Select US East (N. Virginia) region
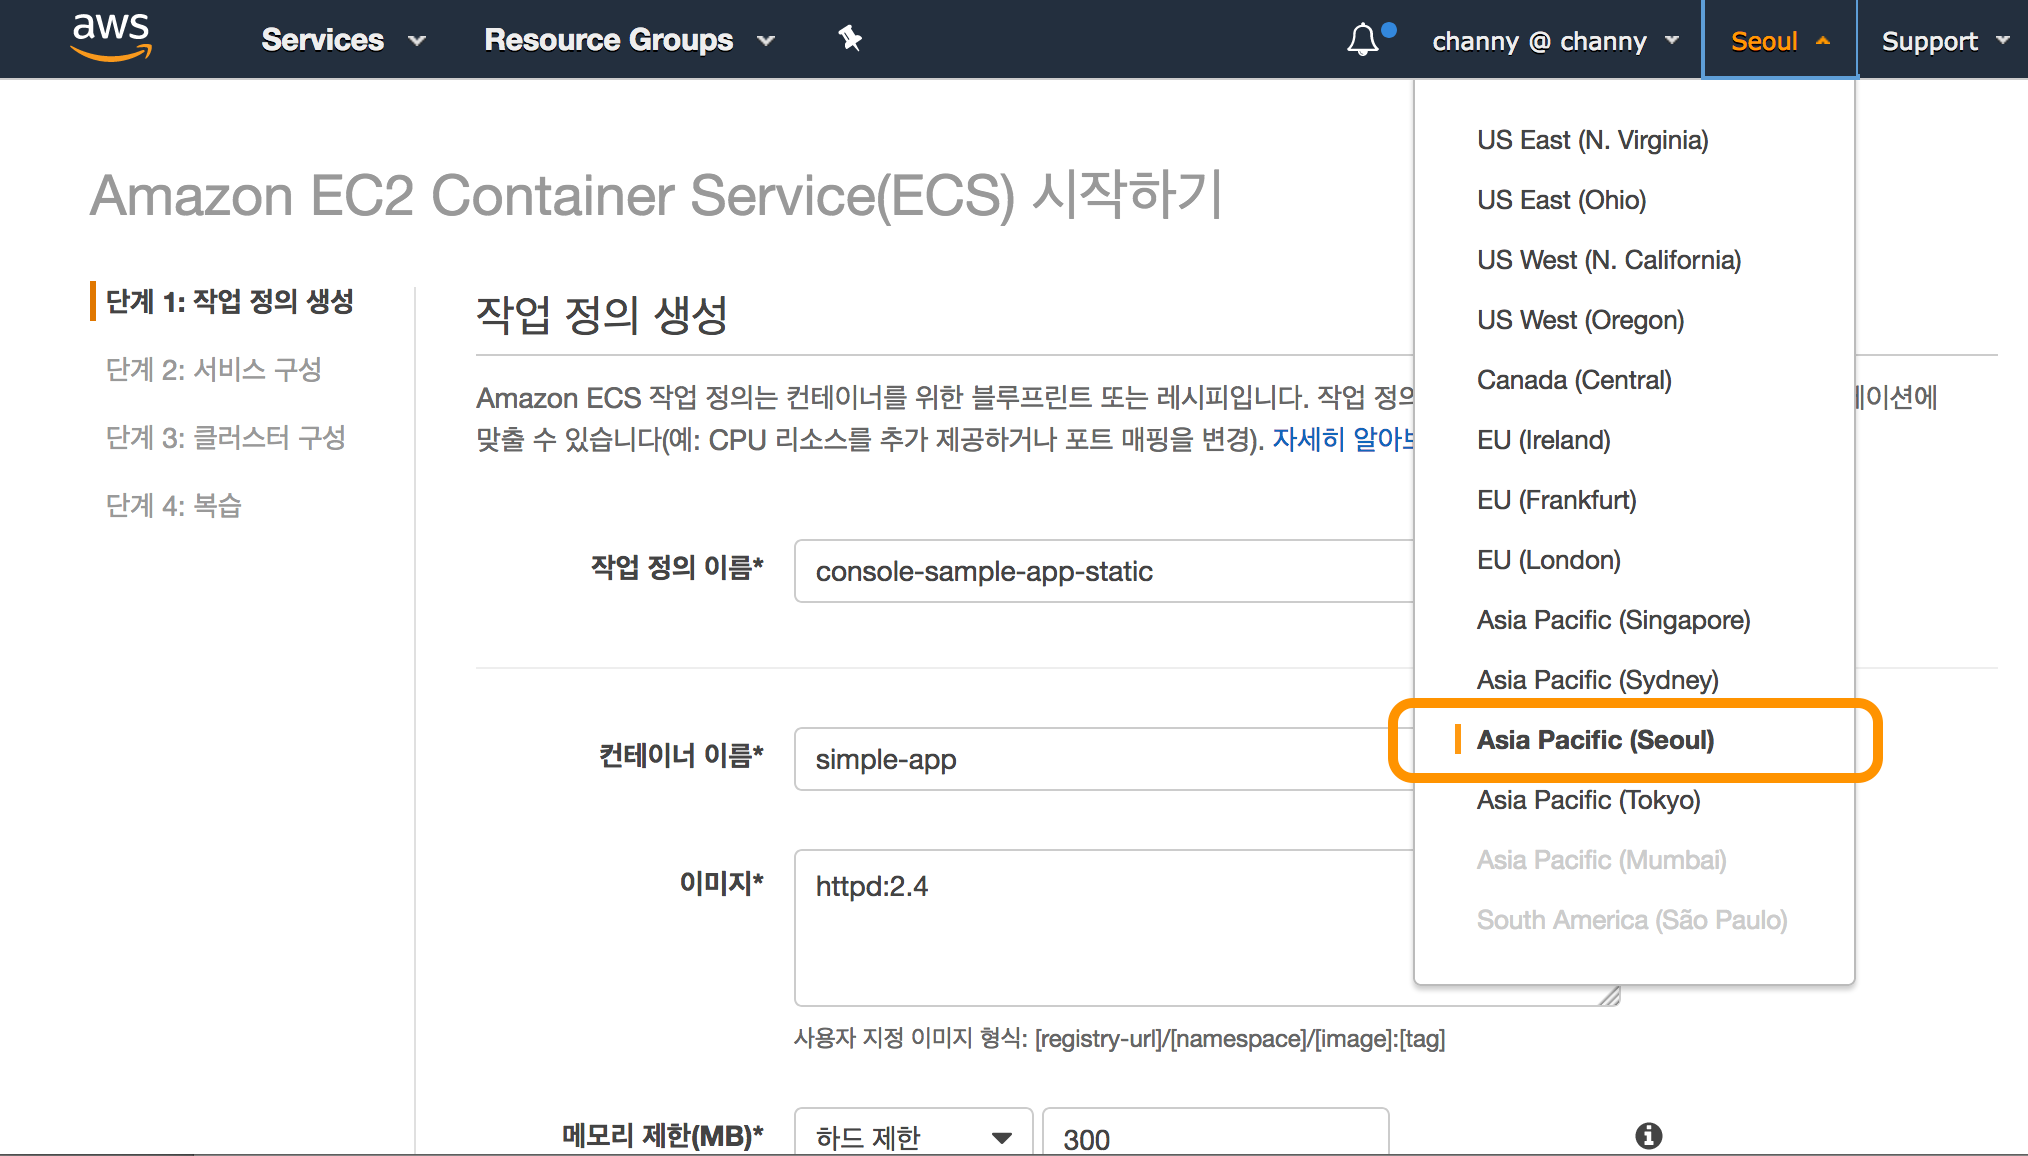2028x1156 pixels. click(1592, 140)
